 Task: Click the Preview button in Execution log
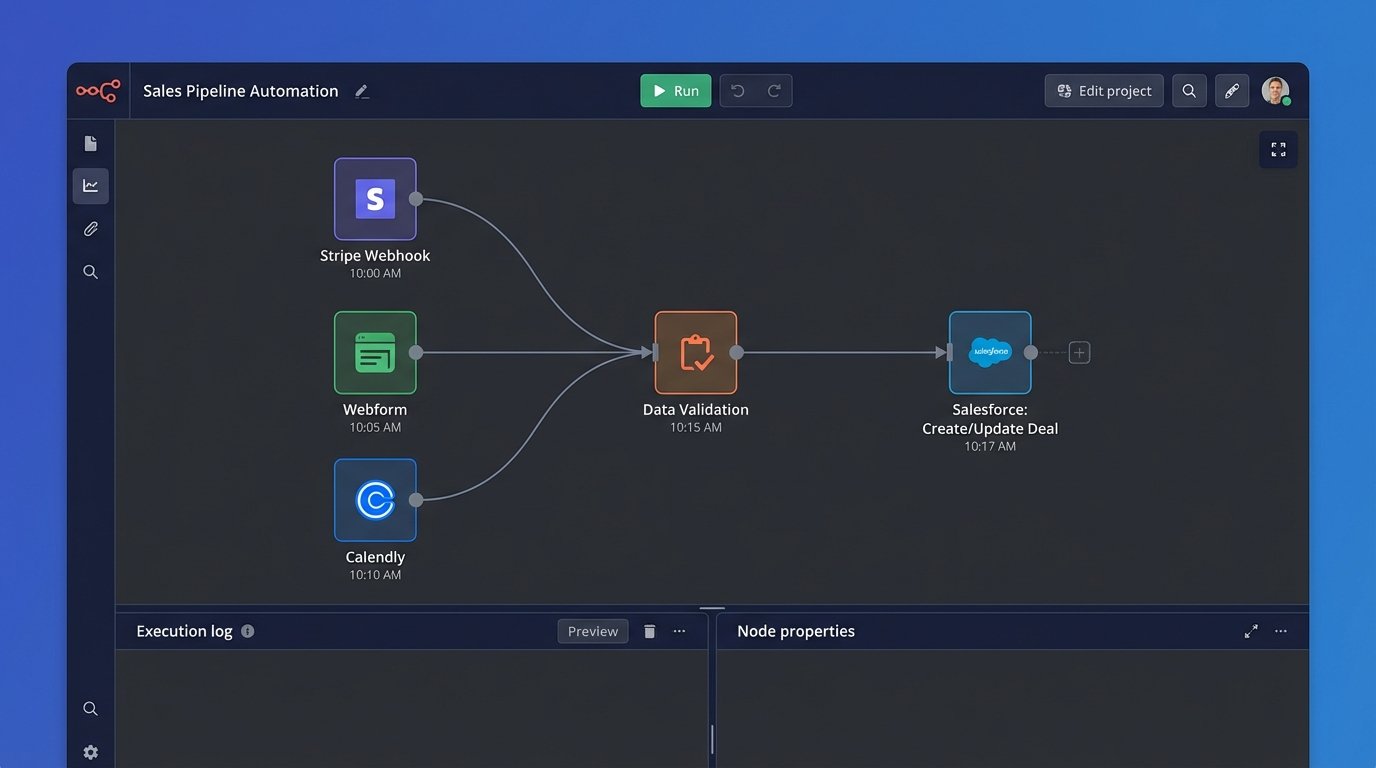click(593, 632)
